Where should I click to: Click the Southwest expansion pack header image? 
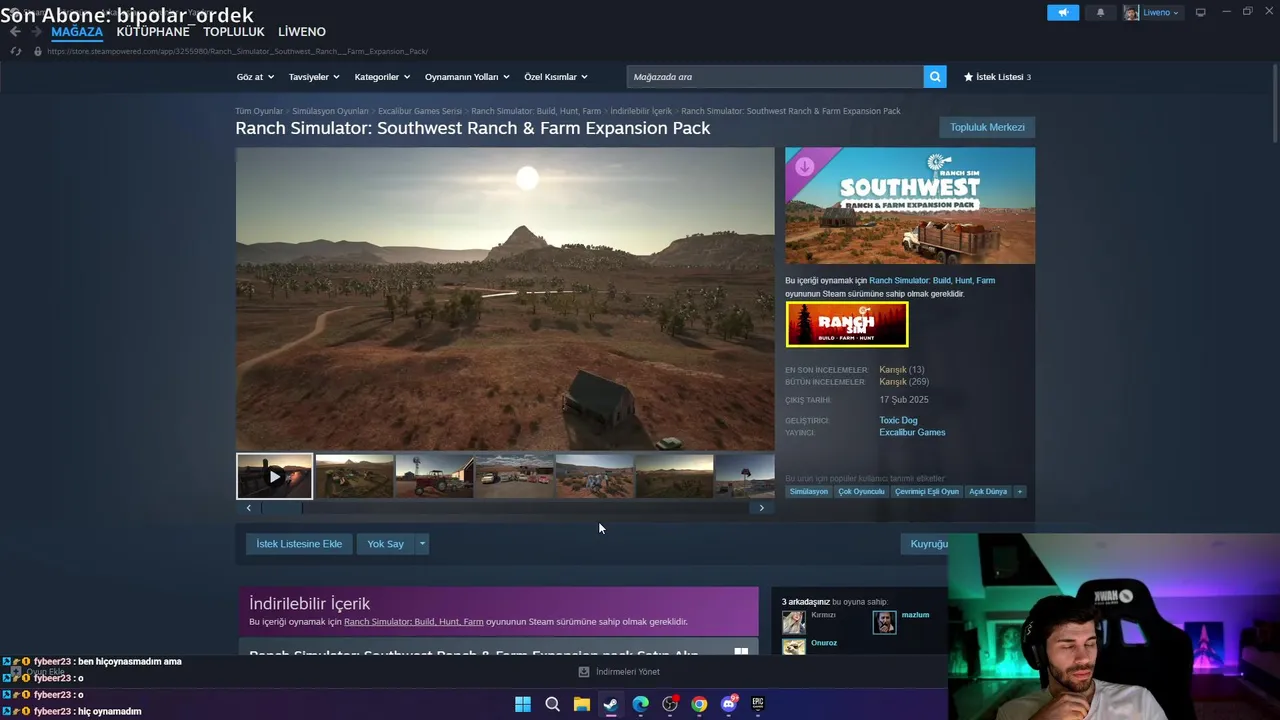click(910, 206)
